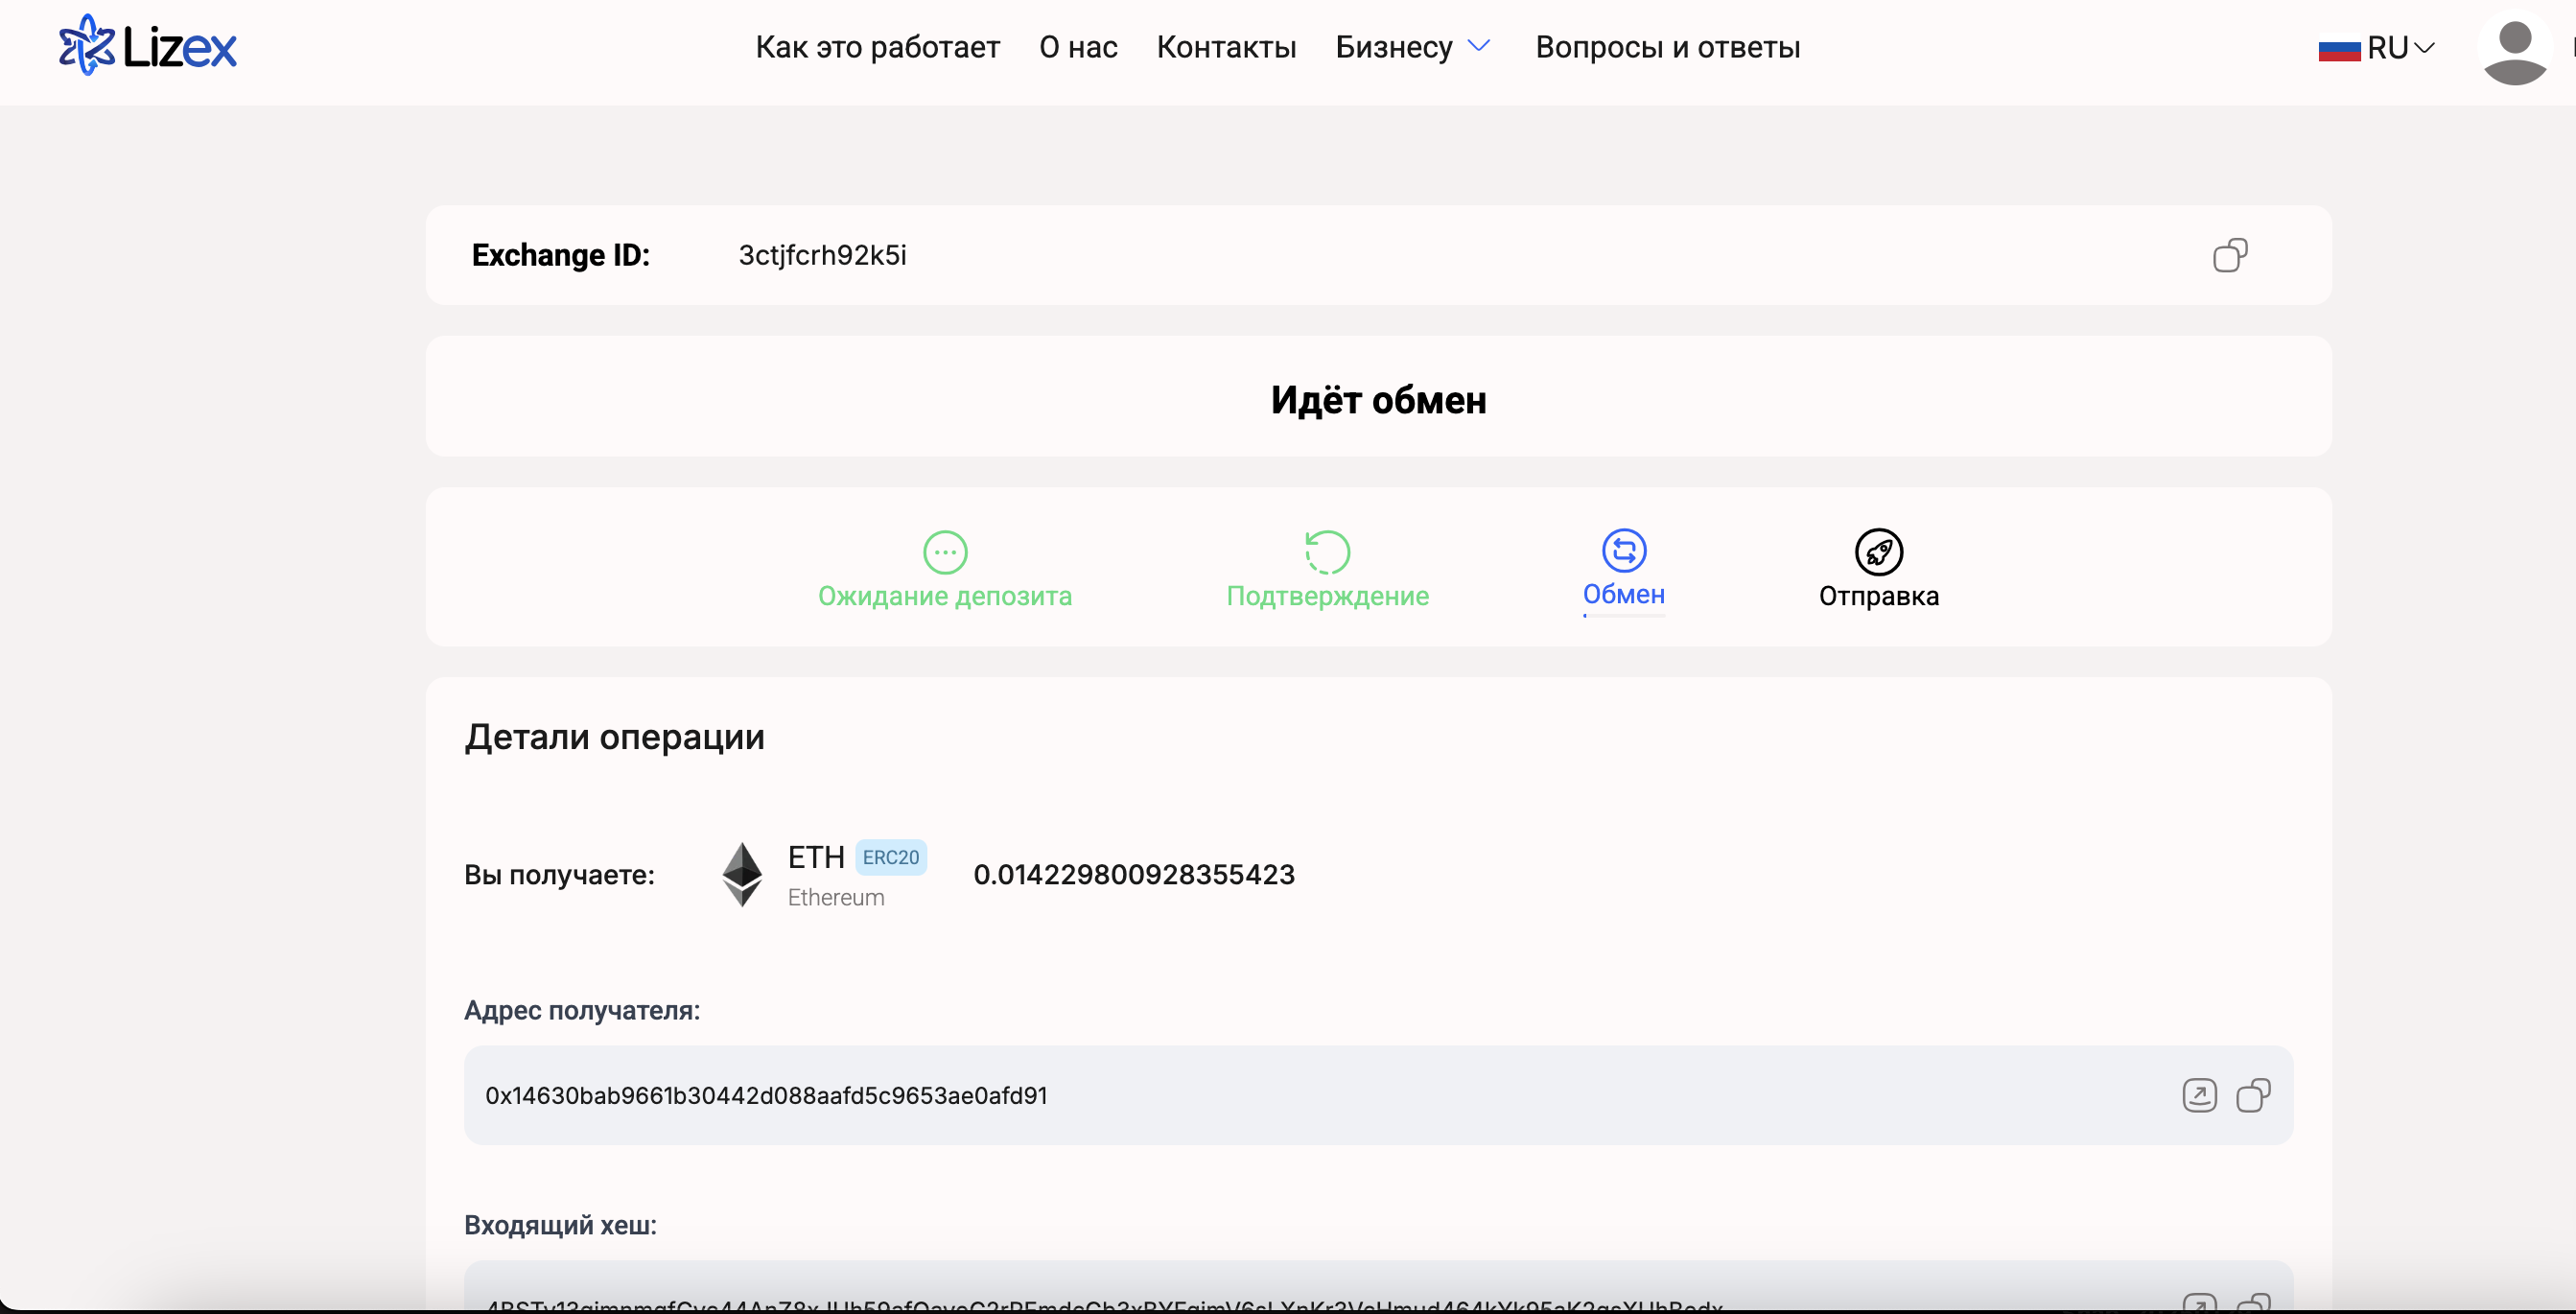Open Вопросы и ответы page
This screenshot has width=2576, height=1314.
pyautogui.click(x=1667, y=47)
